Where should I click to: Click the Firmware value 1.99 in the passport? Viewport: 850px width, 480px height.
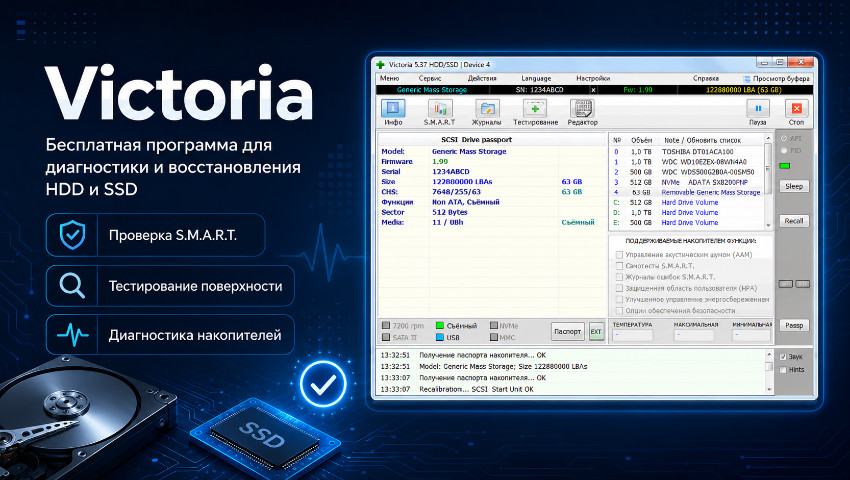[x=440, y=162]
